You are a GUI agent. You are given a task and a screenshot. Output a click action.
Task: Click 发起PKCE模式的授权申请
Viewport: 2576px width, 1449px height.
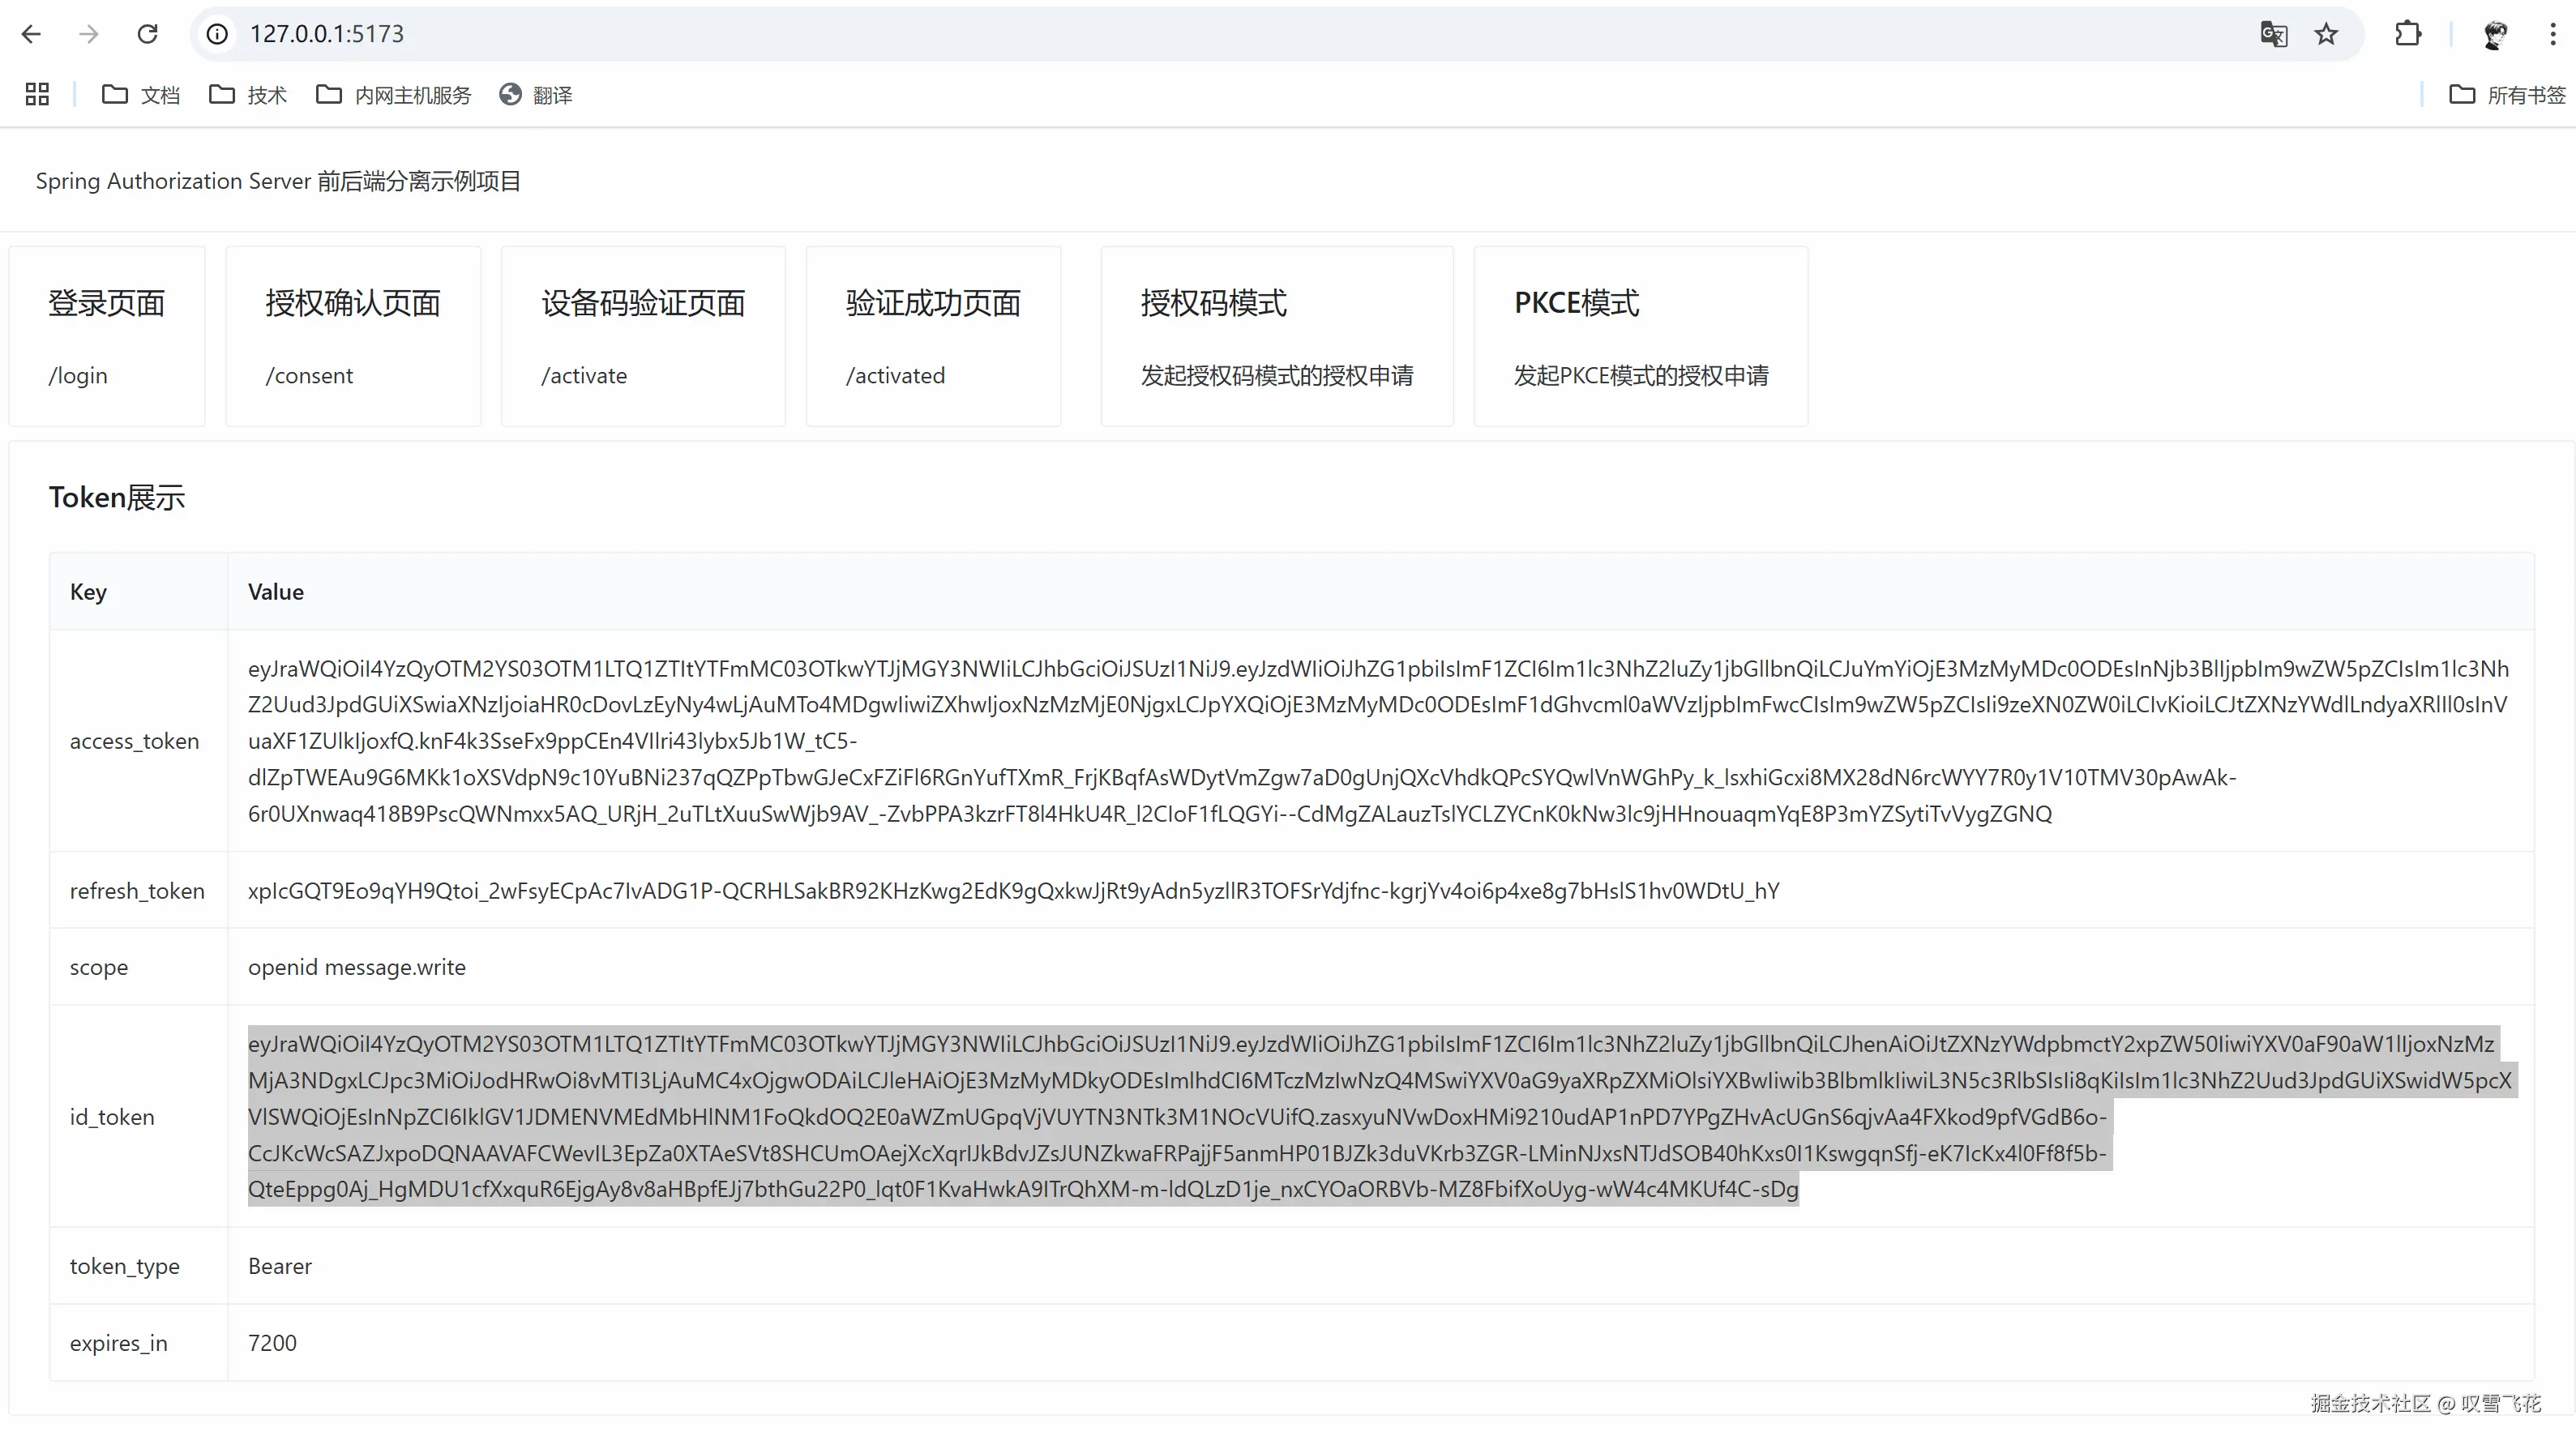1639,376
